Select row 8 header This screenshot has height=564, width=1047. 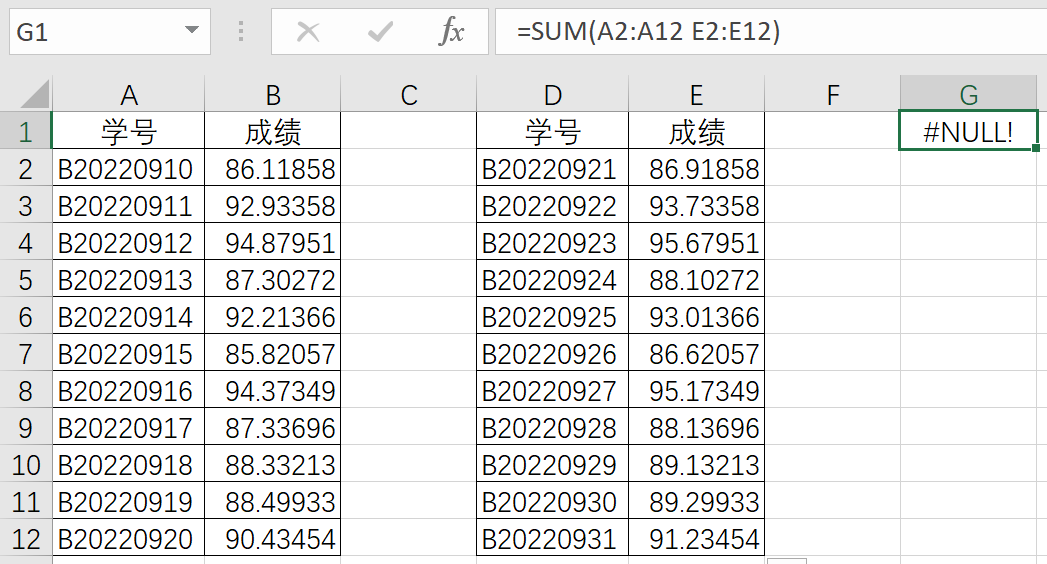coord(25,390)
